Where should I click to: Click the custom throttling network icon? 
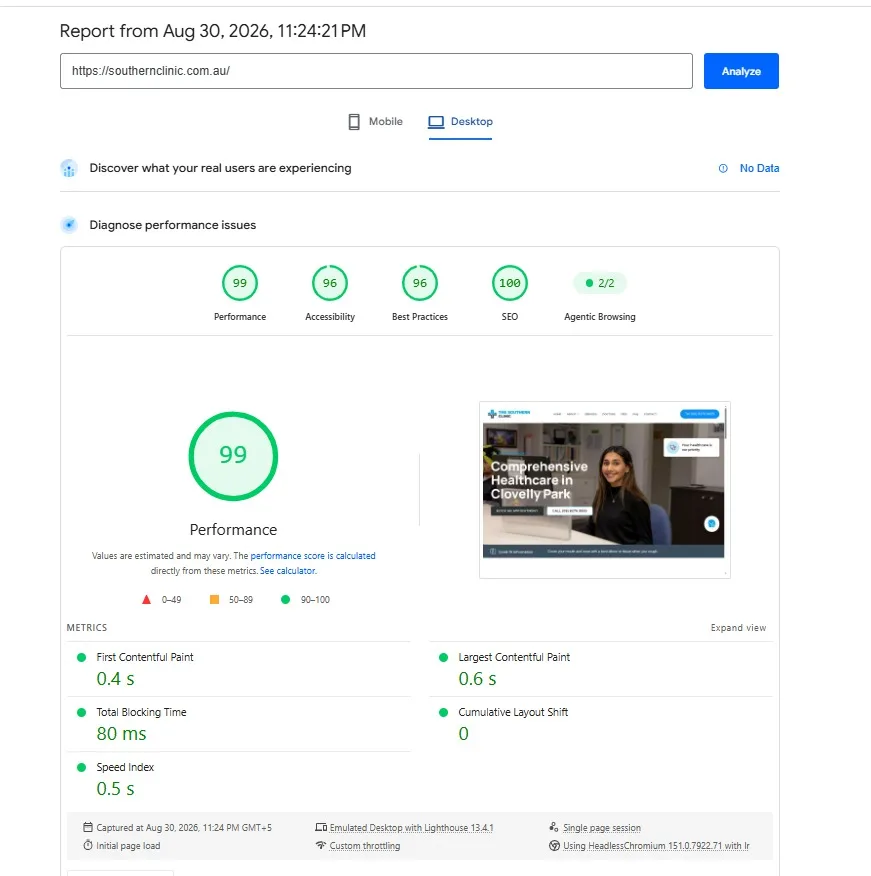[321, 845]
